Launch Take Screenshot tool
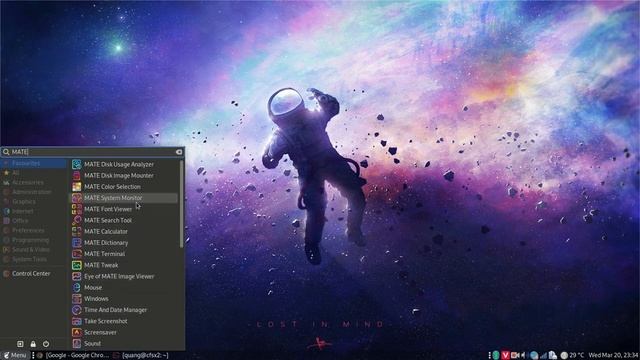 point(124,321)
